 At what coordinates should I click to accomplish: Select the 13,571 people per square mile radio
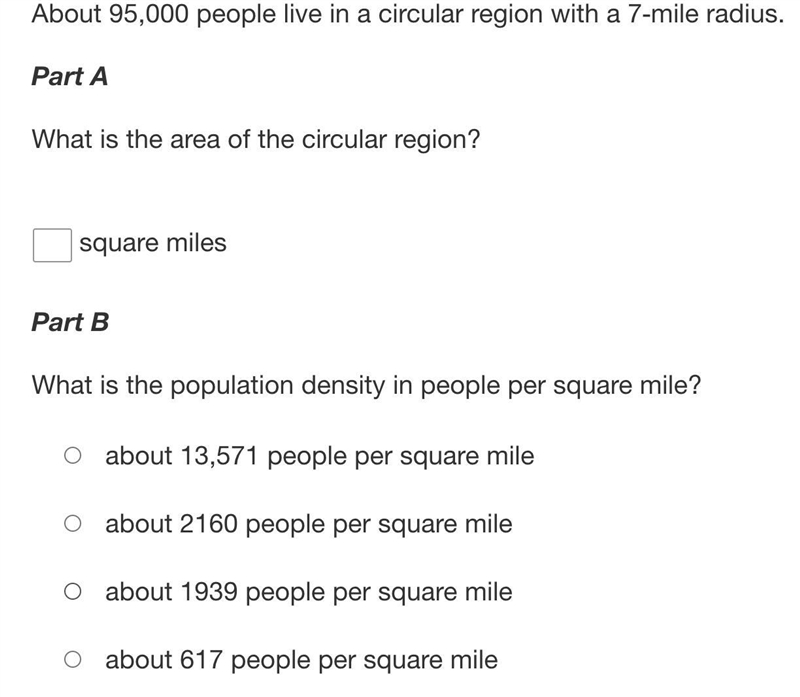(72, 455)
